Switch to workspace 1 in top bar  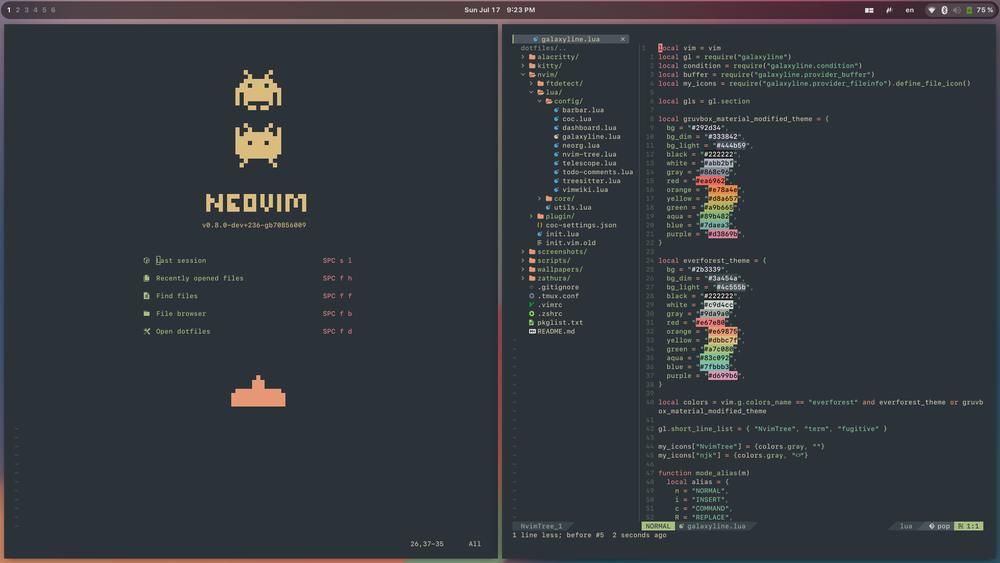click(9, 10)
